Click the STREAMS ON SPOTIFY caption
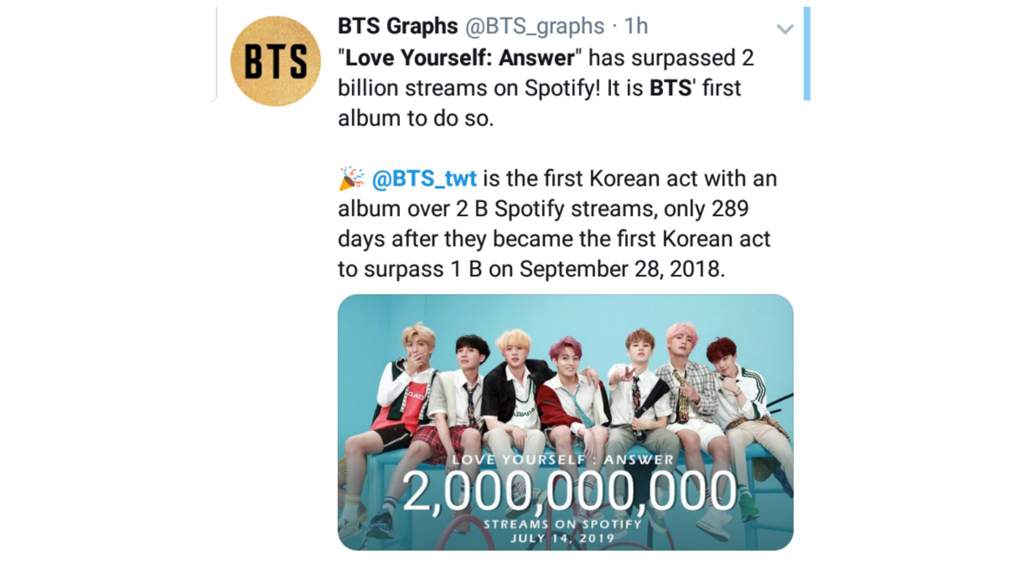 coord(563,524)
